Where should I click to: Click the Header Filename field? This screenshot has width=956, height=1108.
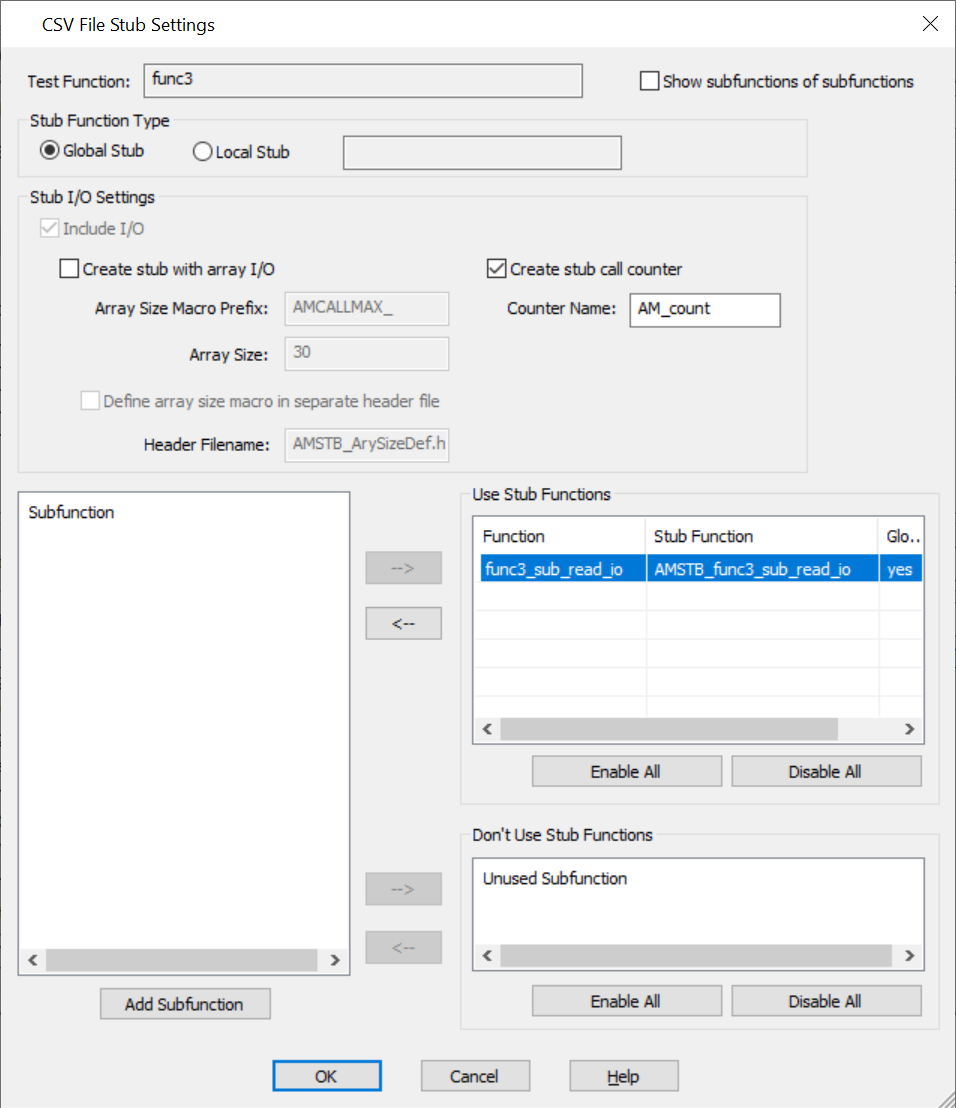[367, 445]
